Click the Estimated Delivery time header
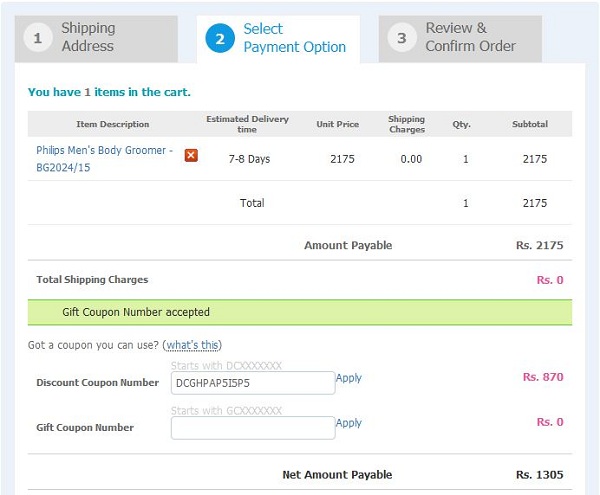 click(x=247, y=124)
